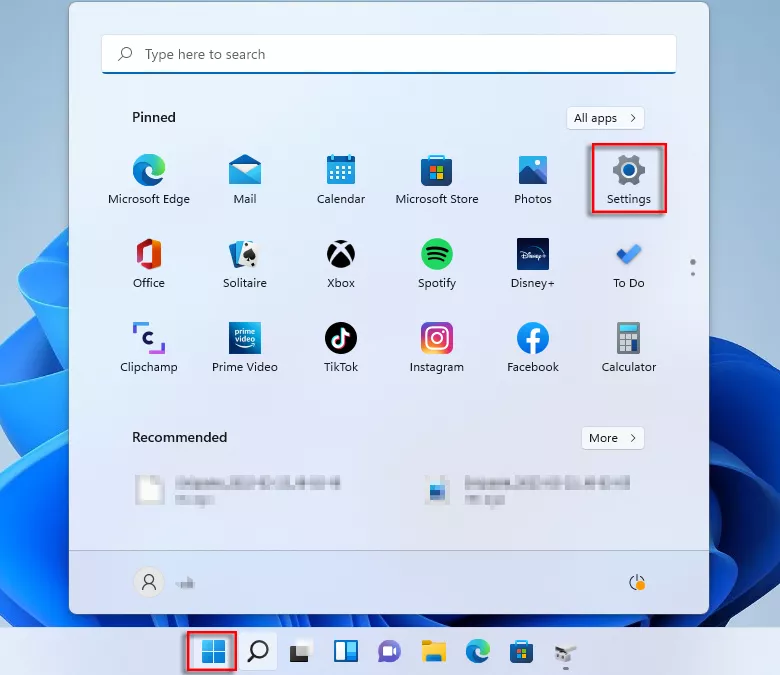Open the Widgets panel from taskbar
780x675 pixels.
click(x=346, y=651)
